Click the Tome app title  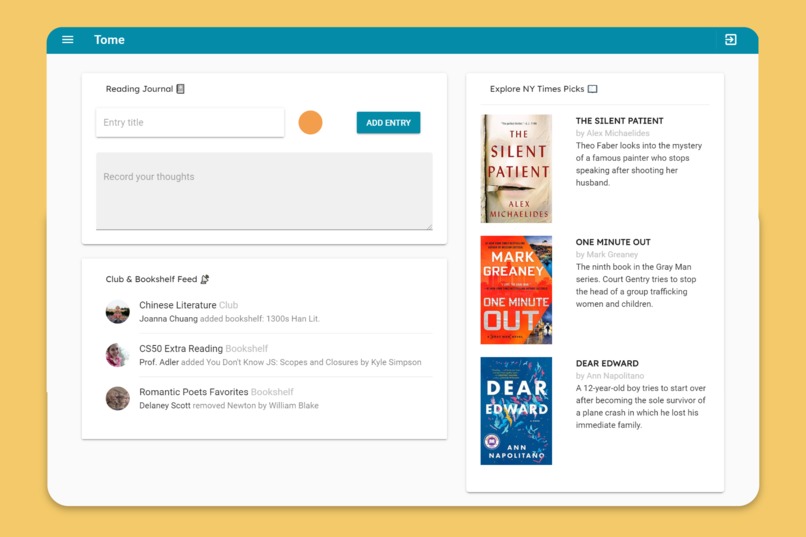109,40
